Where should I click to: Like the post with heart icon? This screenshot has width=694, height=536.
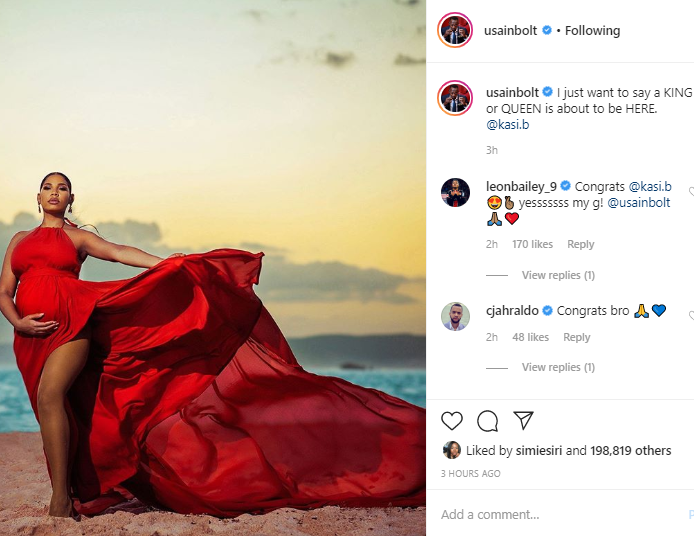pos(452,420)
